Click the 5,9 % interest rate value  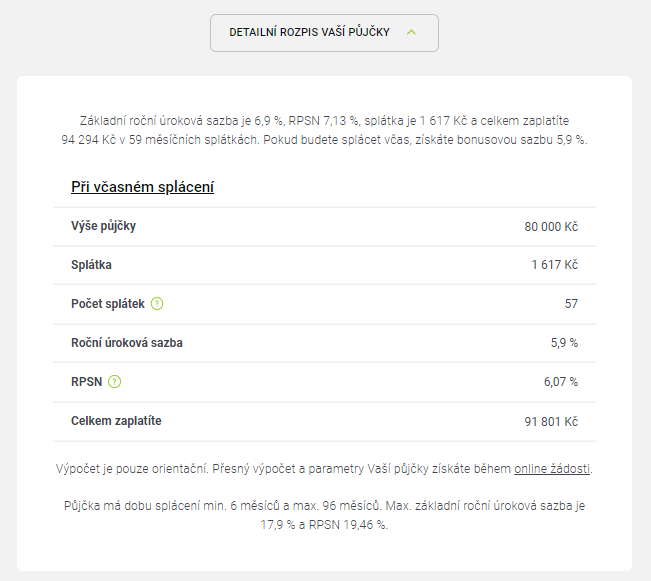564,343
